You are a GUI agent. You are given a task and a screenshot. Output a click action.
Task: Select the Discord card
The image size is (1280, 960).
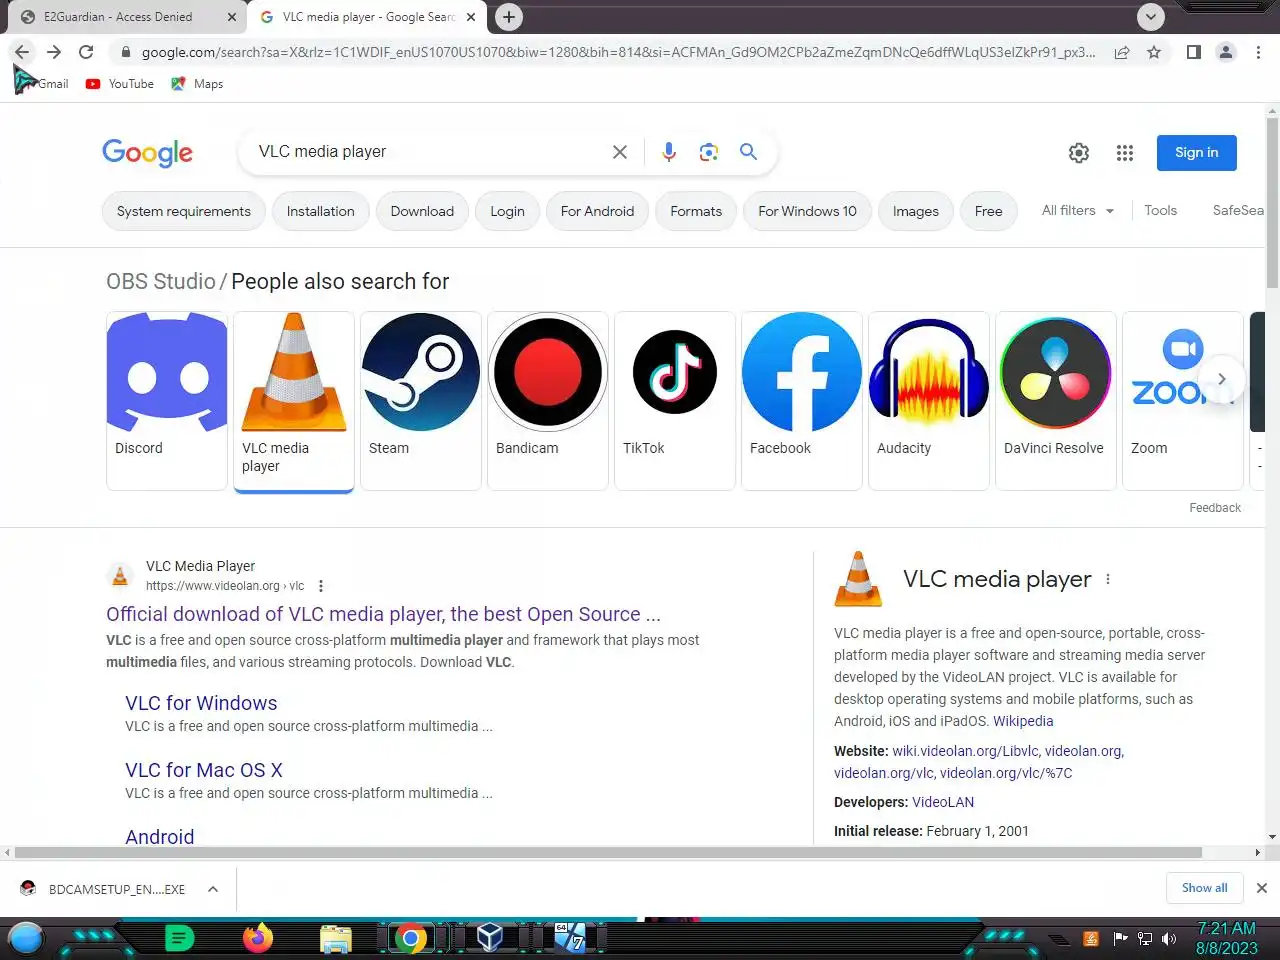167,400
